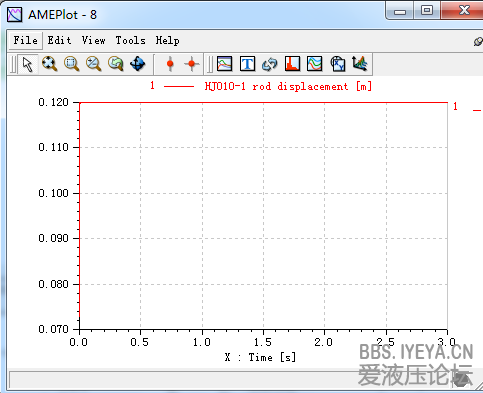
Task: Open the red histogram plot icon
Action: tap(292, 63)
